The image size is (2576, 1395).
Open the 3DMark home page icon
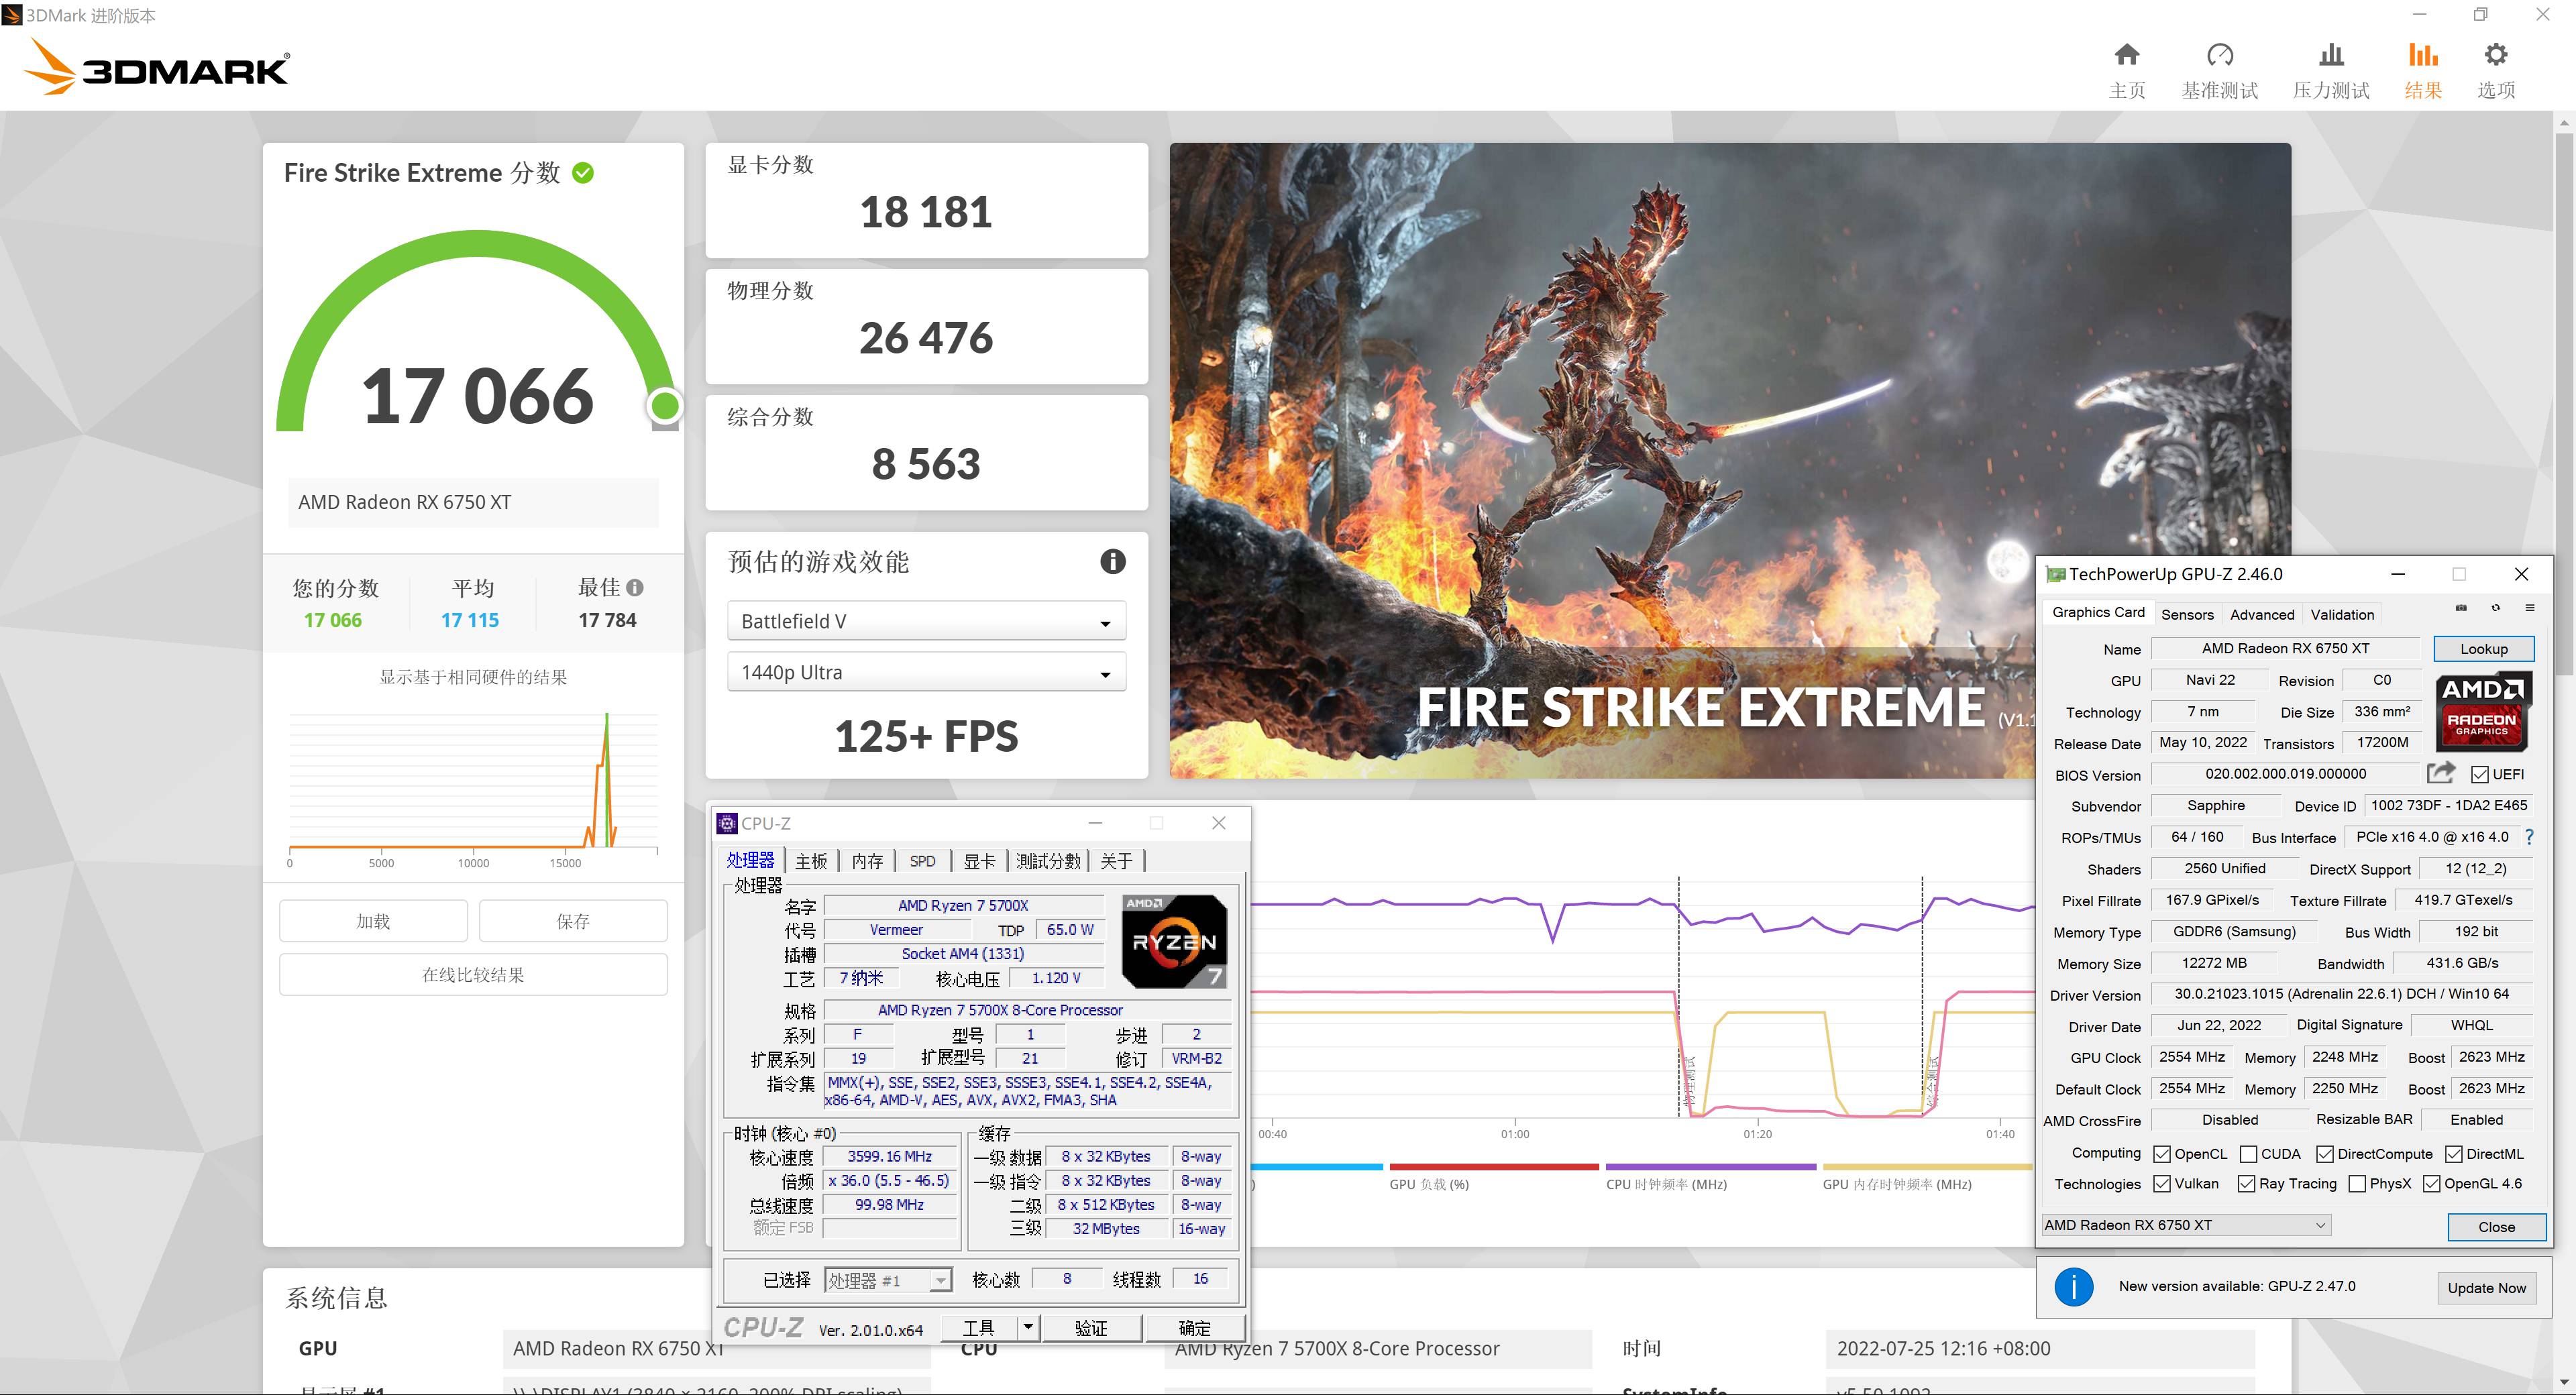(2126, 55)
